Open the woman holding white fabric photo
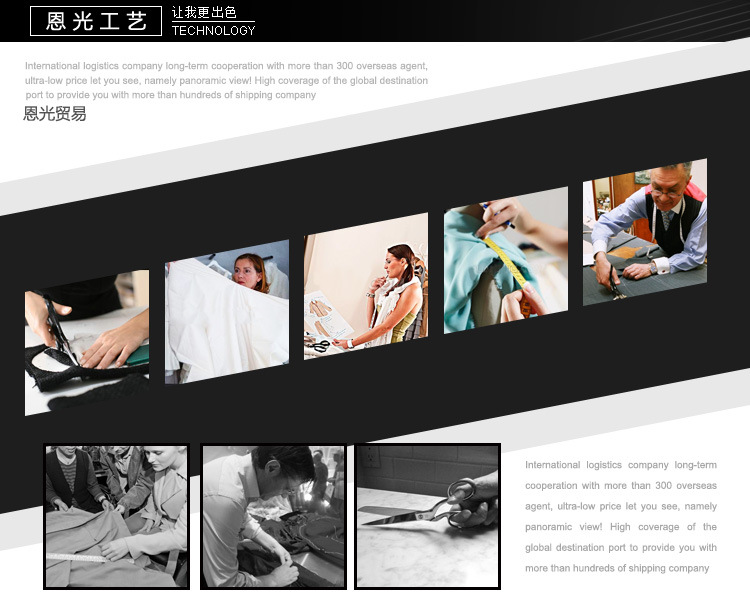 227,310
